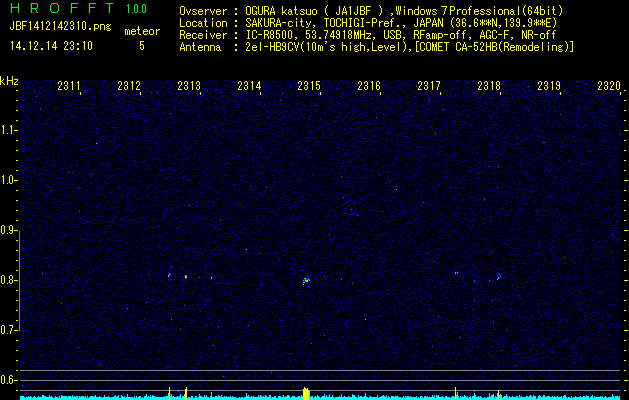Click the 2314 time axis label
629x400 pixels.
click(249, 86)
